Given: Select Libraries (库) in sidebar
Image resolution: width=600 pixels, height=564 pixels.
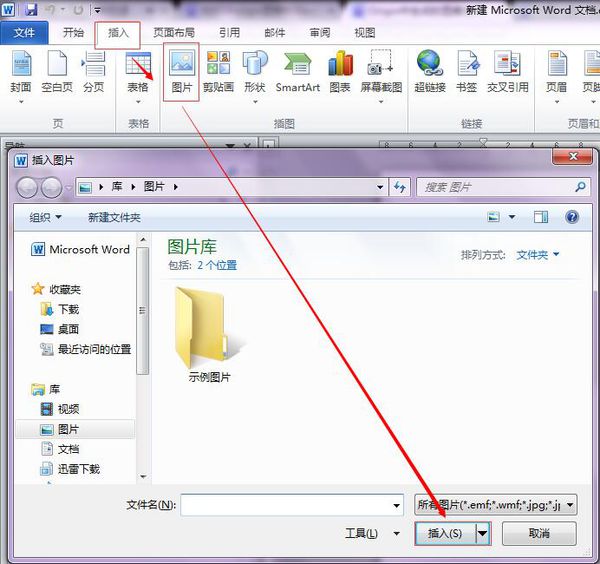Looking at the screenshot, I should tap(46, 390).
